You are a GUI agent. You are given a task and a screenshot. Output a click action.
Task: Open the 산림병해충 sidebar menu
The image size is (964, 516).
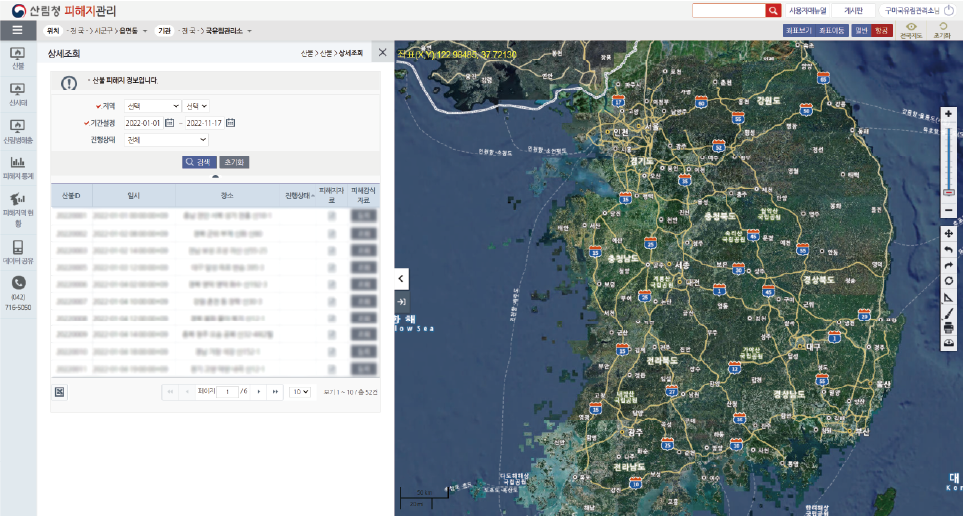click(x=18, y=132)
